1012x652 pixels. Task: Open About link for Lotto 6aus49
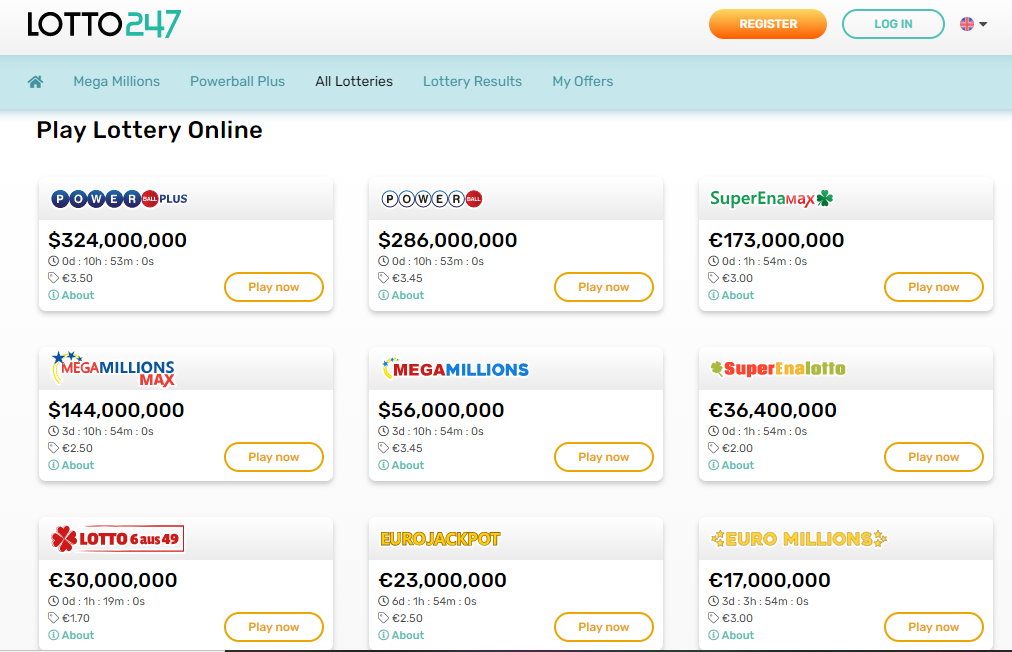pos(72,635)
